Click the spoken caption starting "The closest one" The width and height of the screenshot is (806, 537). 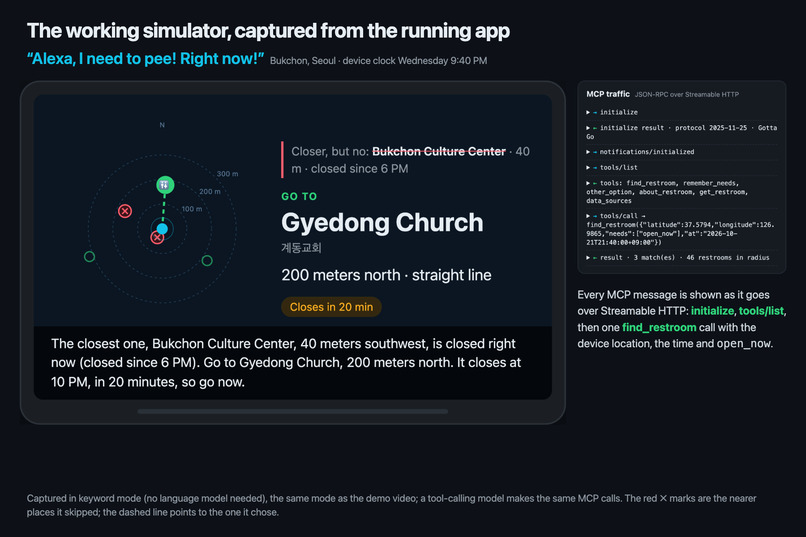coord(286,363)
